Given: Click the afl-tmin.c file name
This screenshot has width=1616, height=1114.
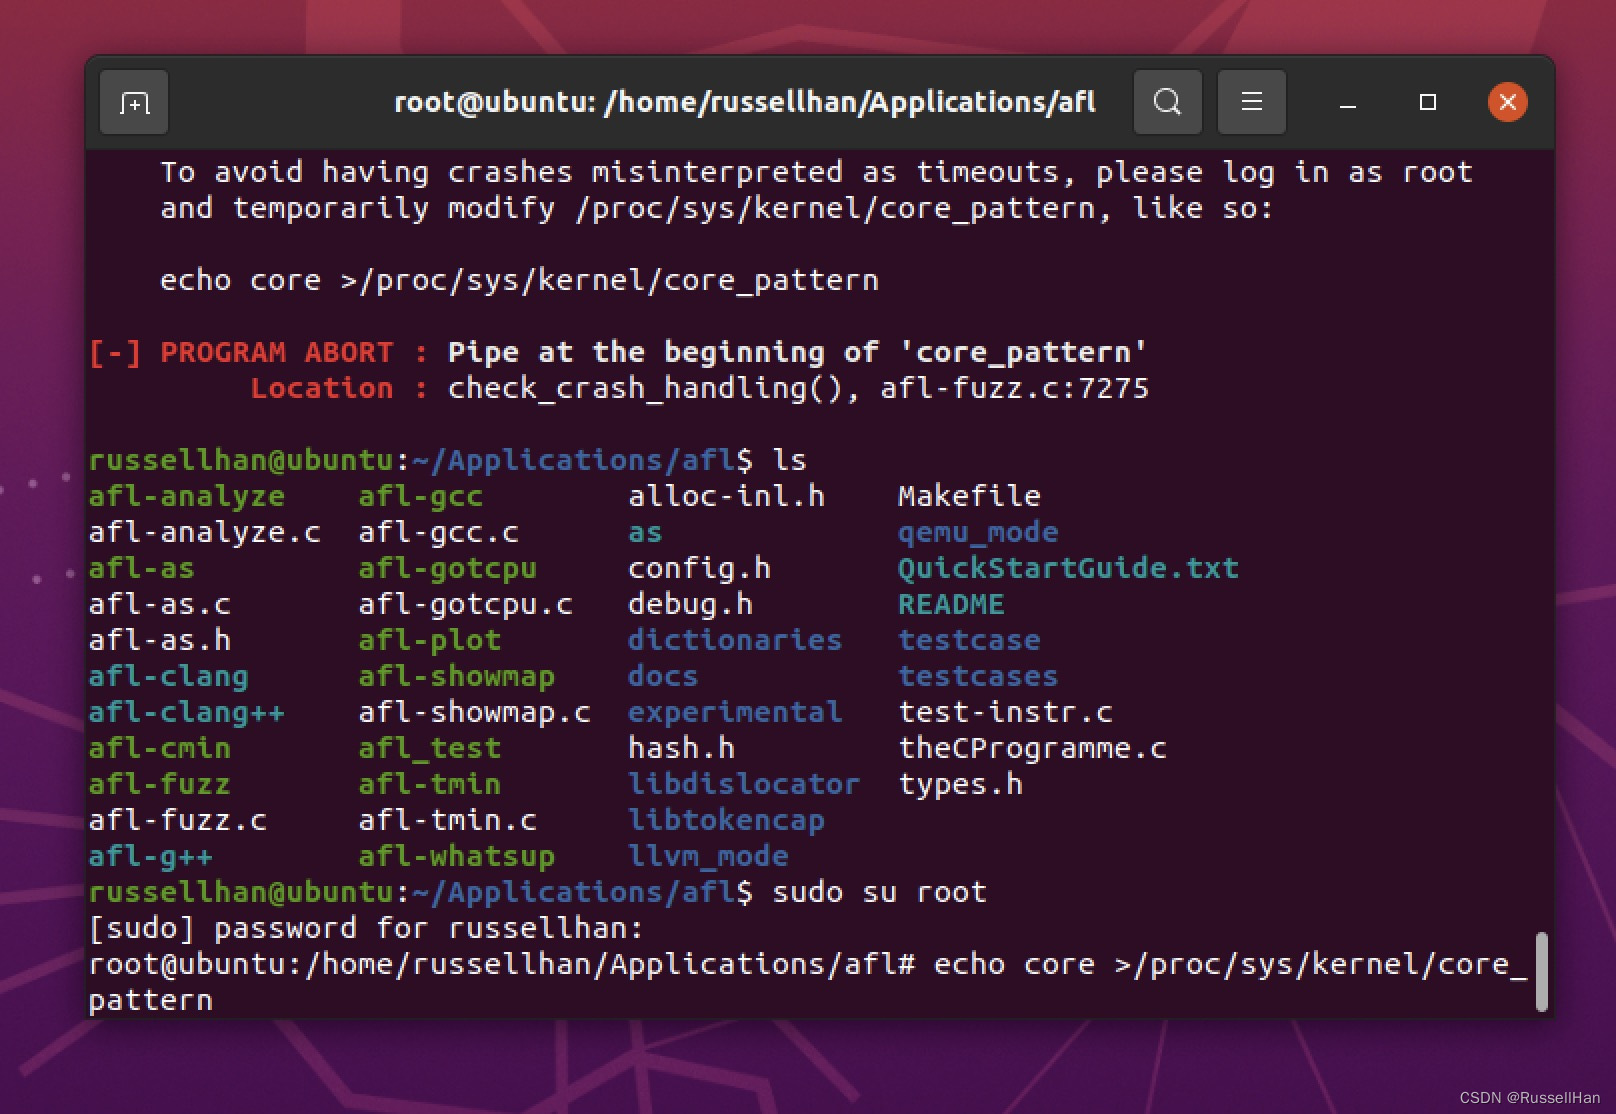Looking at the screenshot, I should tap(448, 820).
